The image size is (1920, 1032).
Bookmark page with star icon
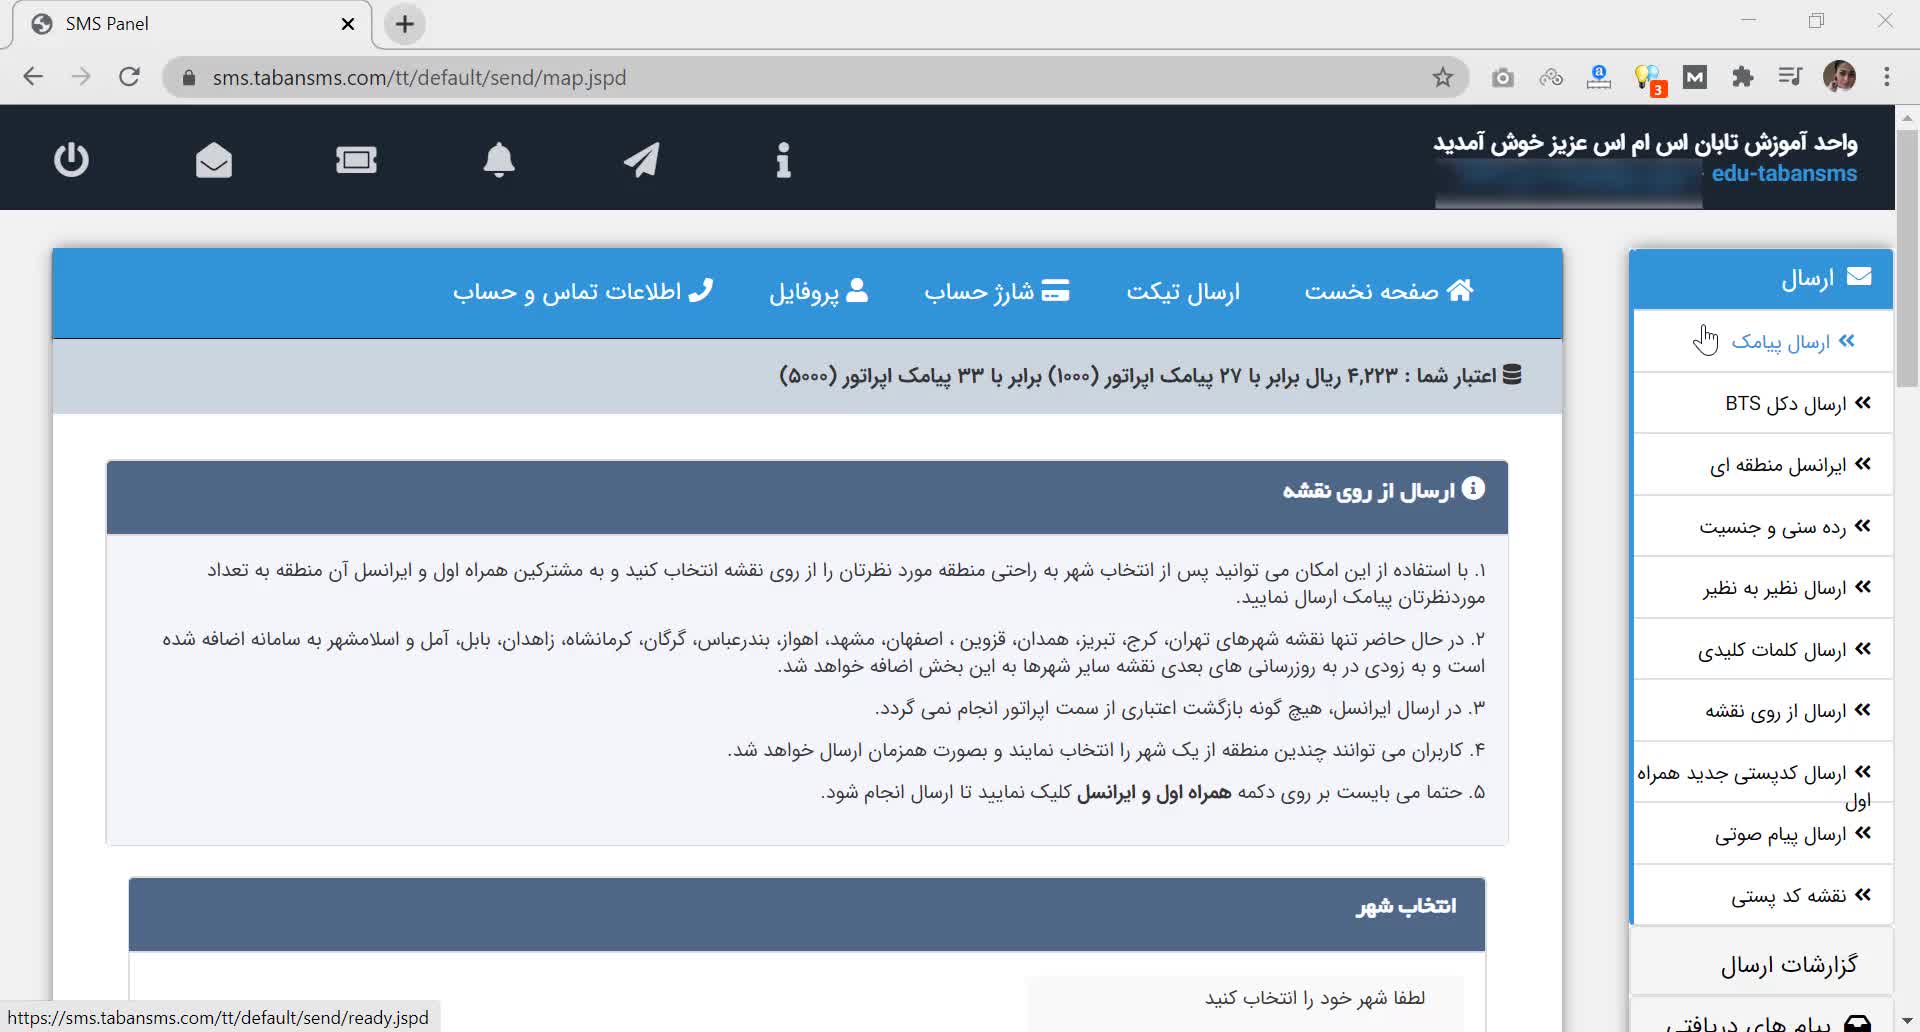click(x=1442, y=78)
